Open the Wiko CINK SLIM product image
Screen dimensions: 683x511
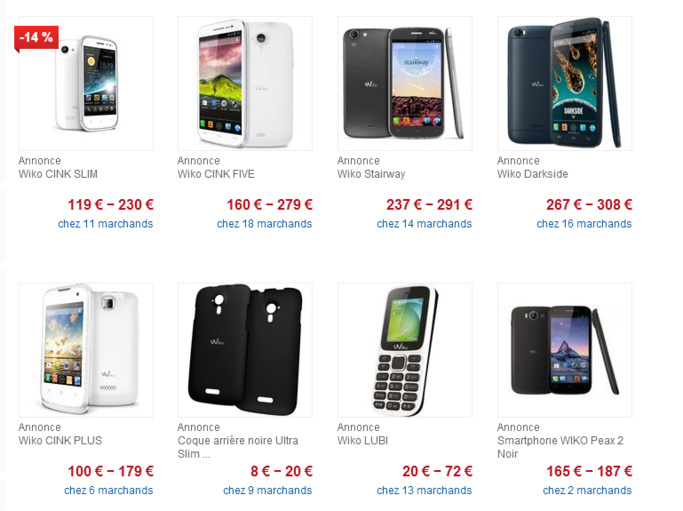(86, 84)
